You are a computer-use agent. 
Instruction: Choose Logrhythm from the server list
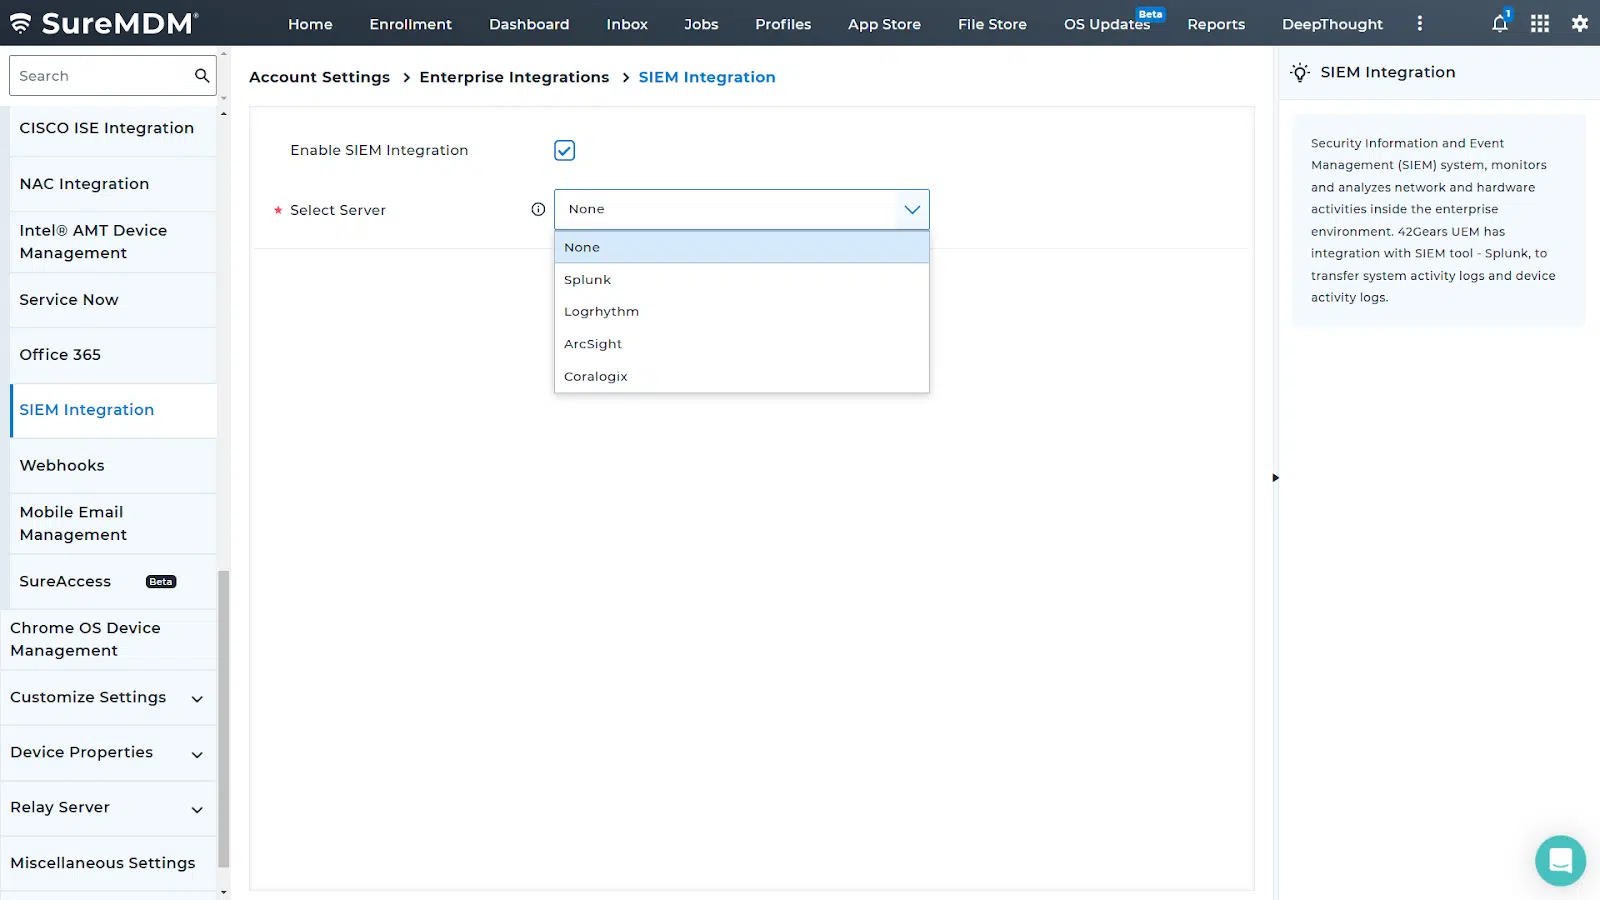(742, 312)
